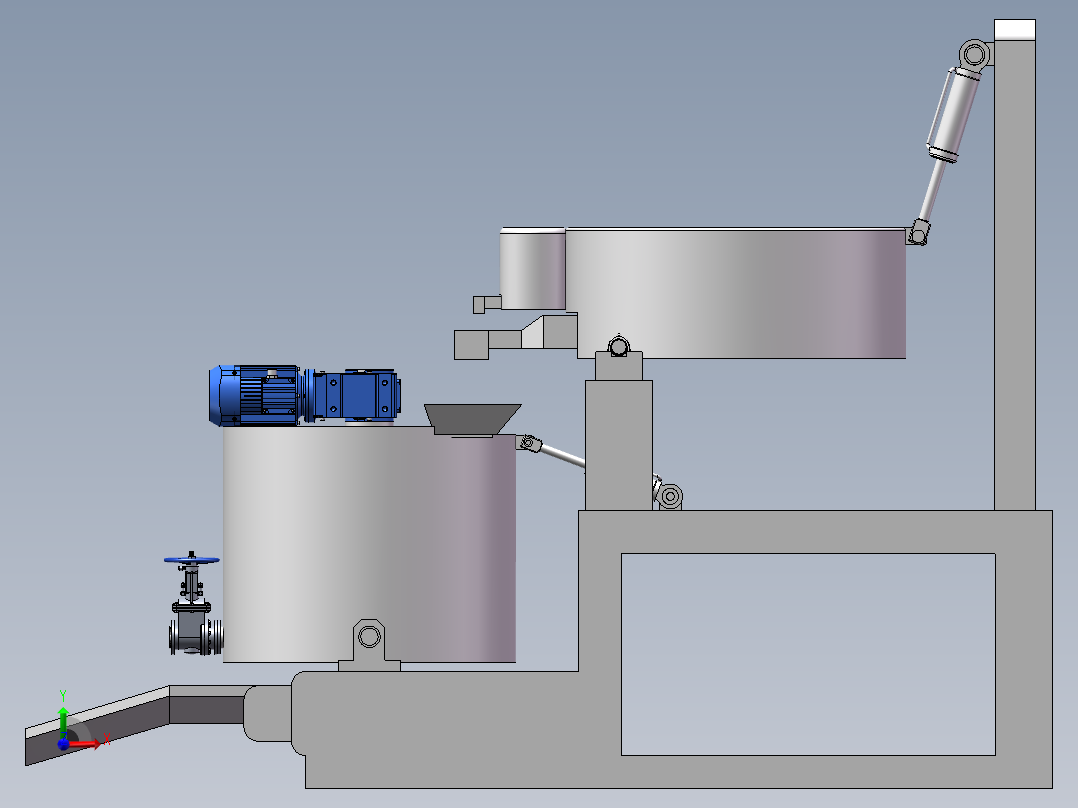
Task: Click the top clevis eye of hydraulic cylinder
Action: (x=975, y=54)
